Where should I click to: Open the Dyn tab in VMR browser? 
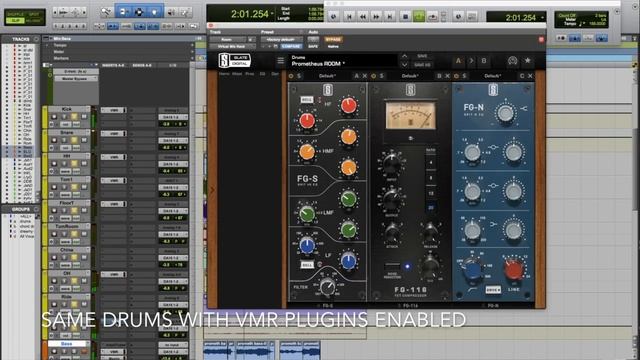275,74
